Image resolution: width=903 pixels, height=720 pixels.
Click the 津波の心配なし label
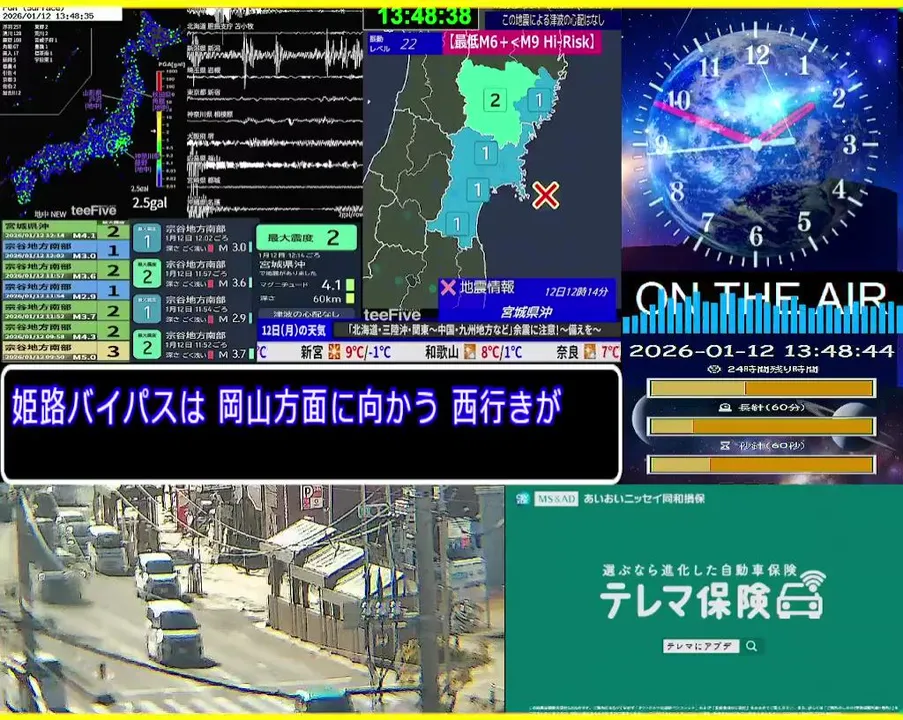click(x=306, y=314)
